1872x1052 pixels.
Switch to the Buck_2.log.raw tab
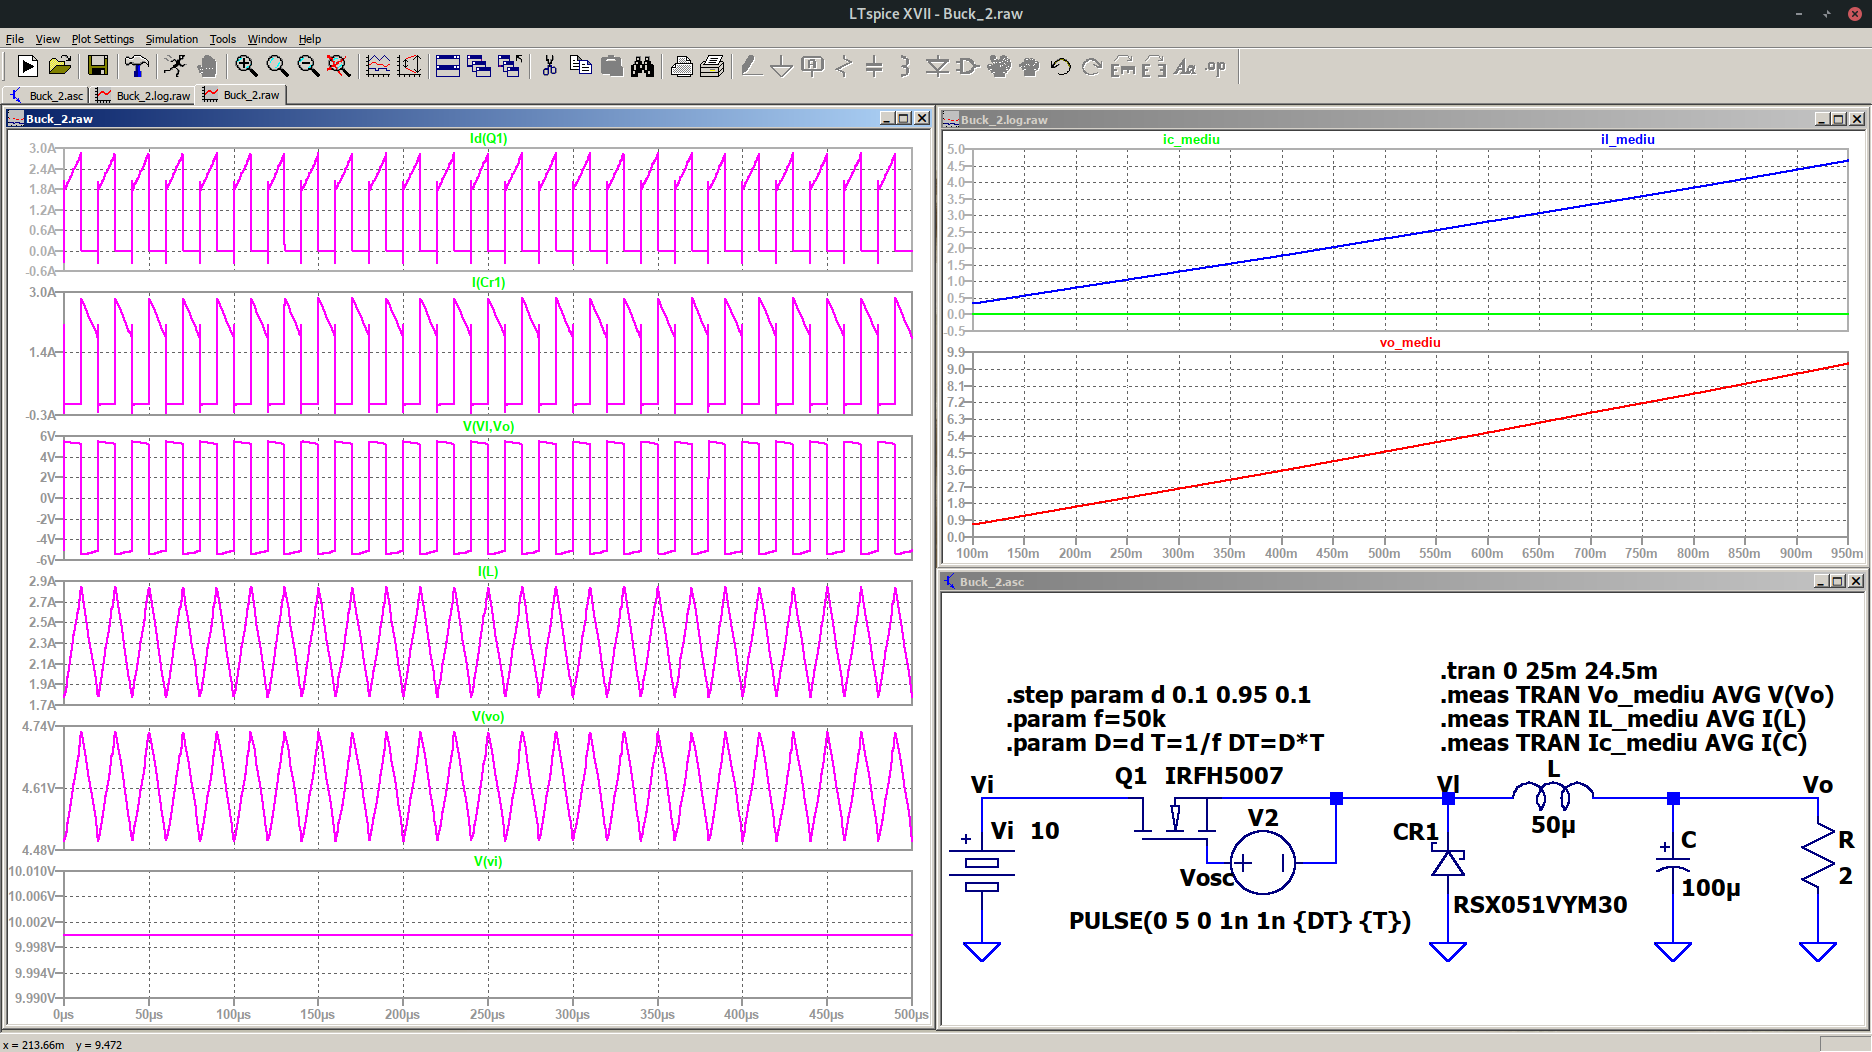142,96
